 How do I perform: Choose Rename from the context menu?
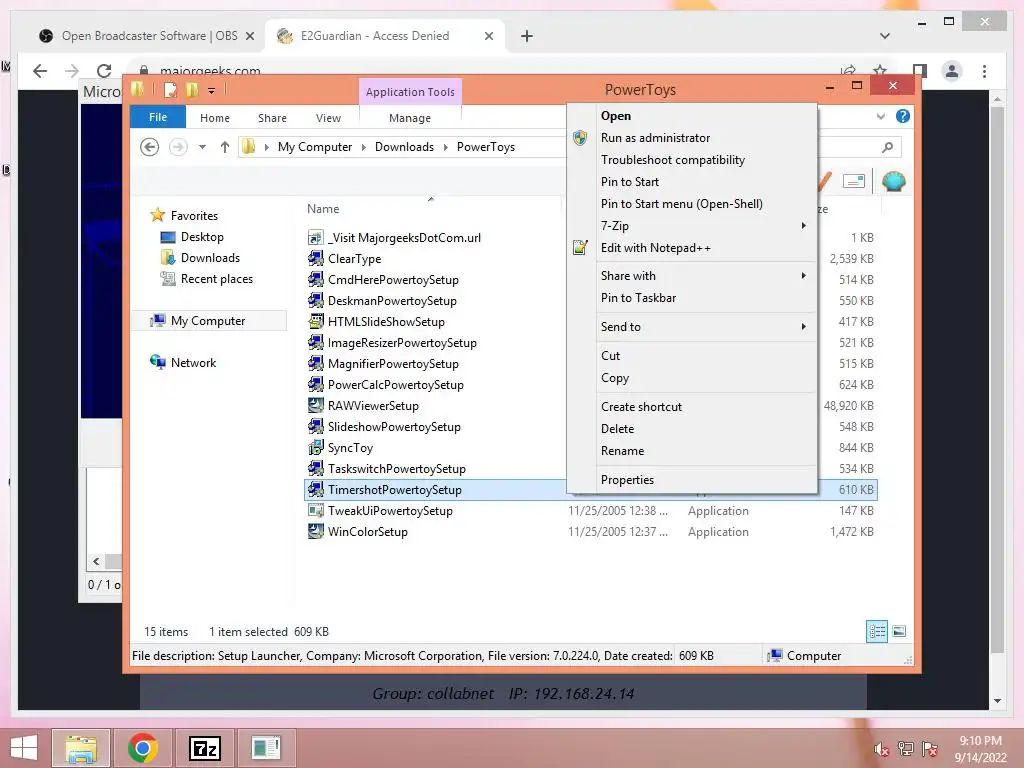pos(692,451)
